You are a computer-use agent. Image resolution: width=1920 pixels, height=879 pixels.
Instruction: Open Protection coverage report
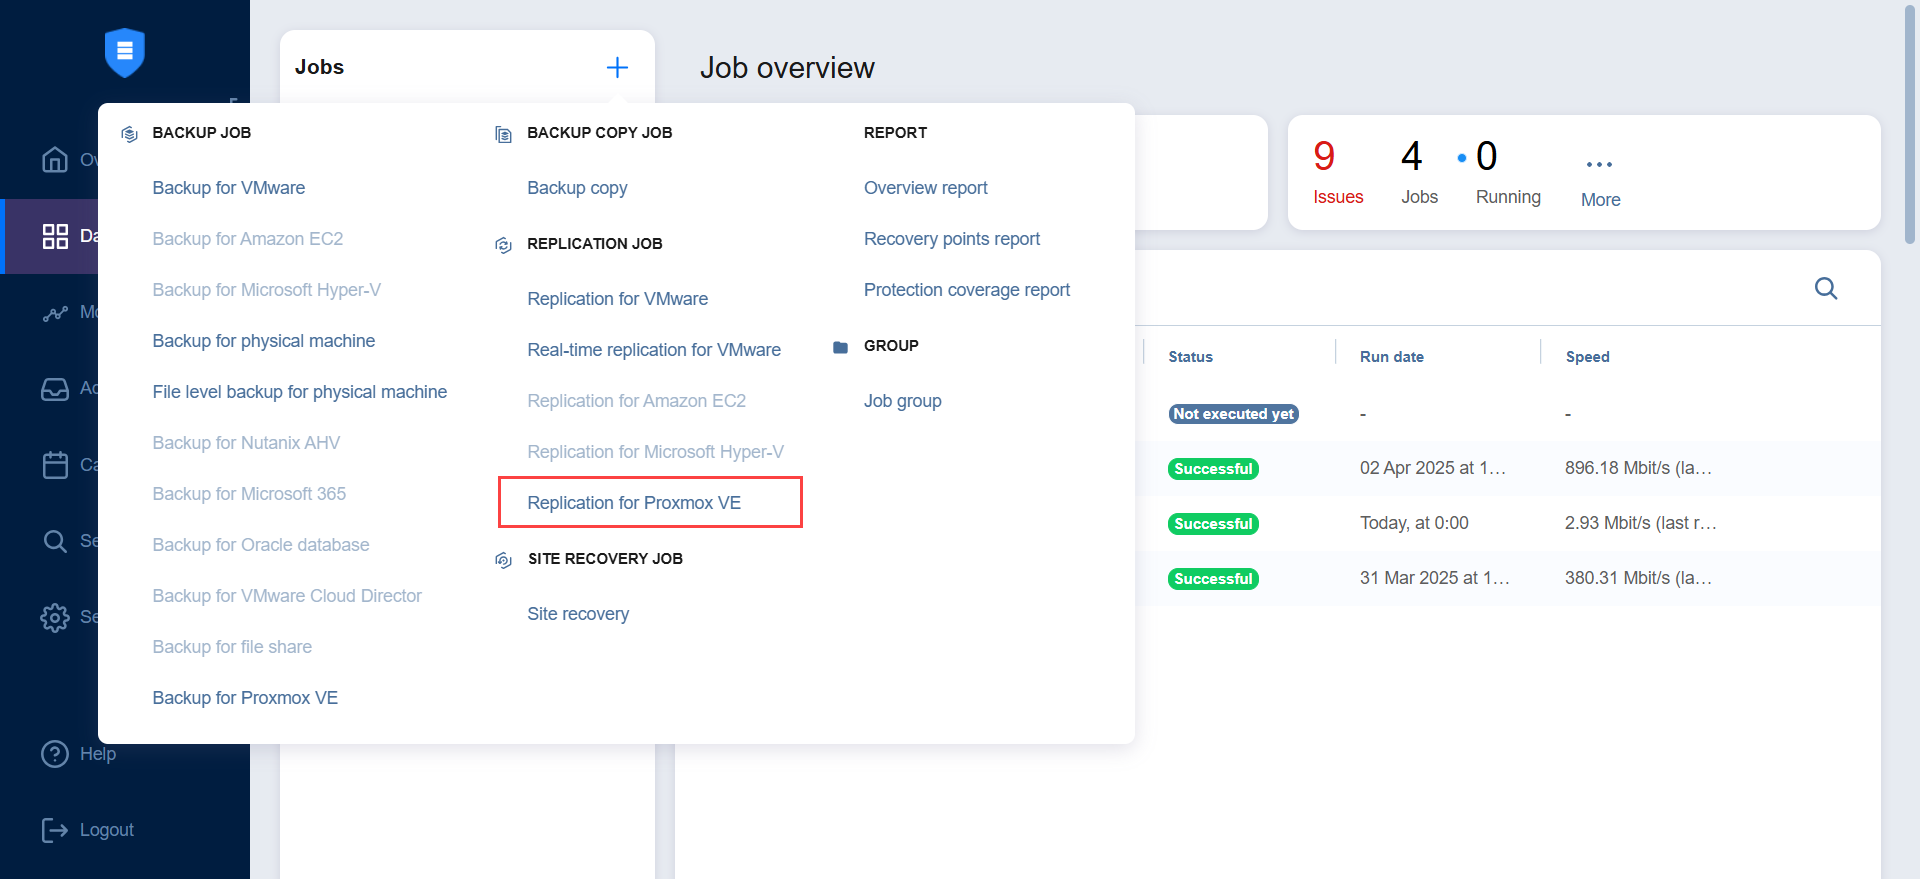[x=966, y=290]
